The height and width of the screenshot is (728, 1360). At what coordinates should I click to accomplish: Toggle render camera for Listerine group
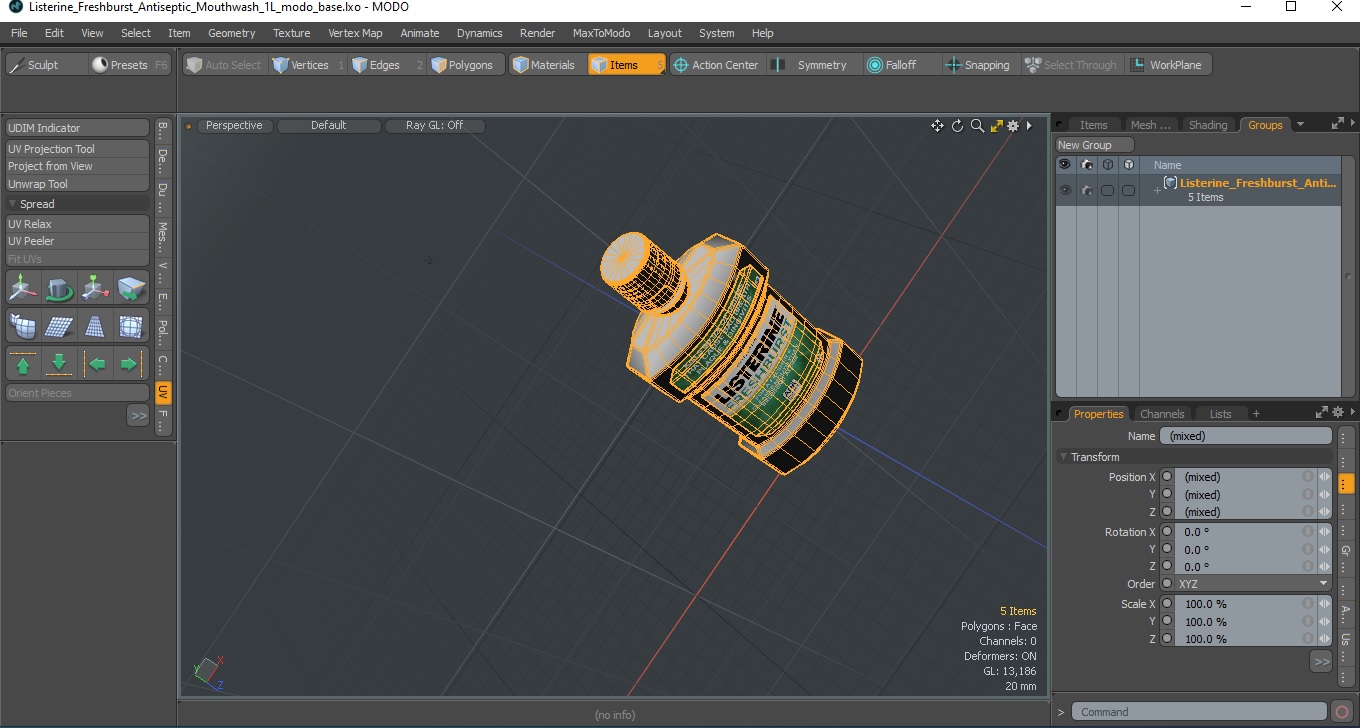pyautogui.click(x=1086, y=190)
